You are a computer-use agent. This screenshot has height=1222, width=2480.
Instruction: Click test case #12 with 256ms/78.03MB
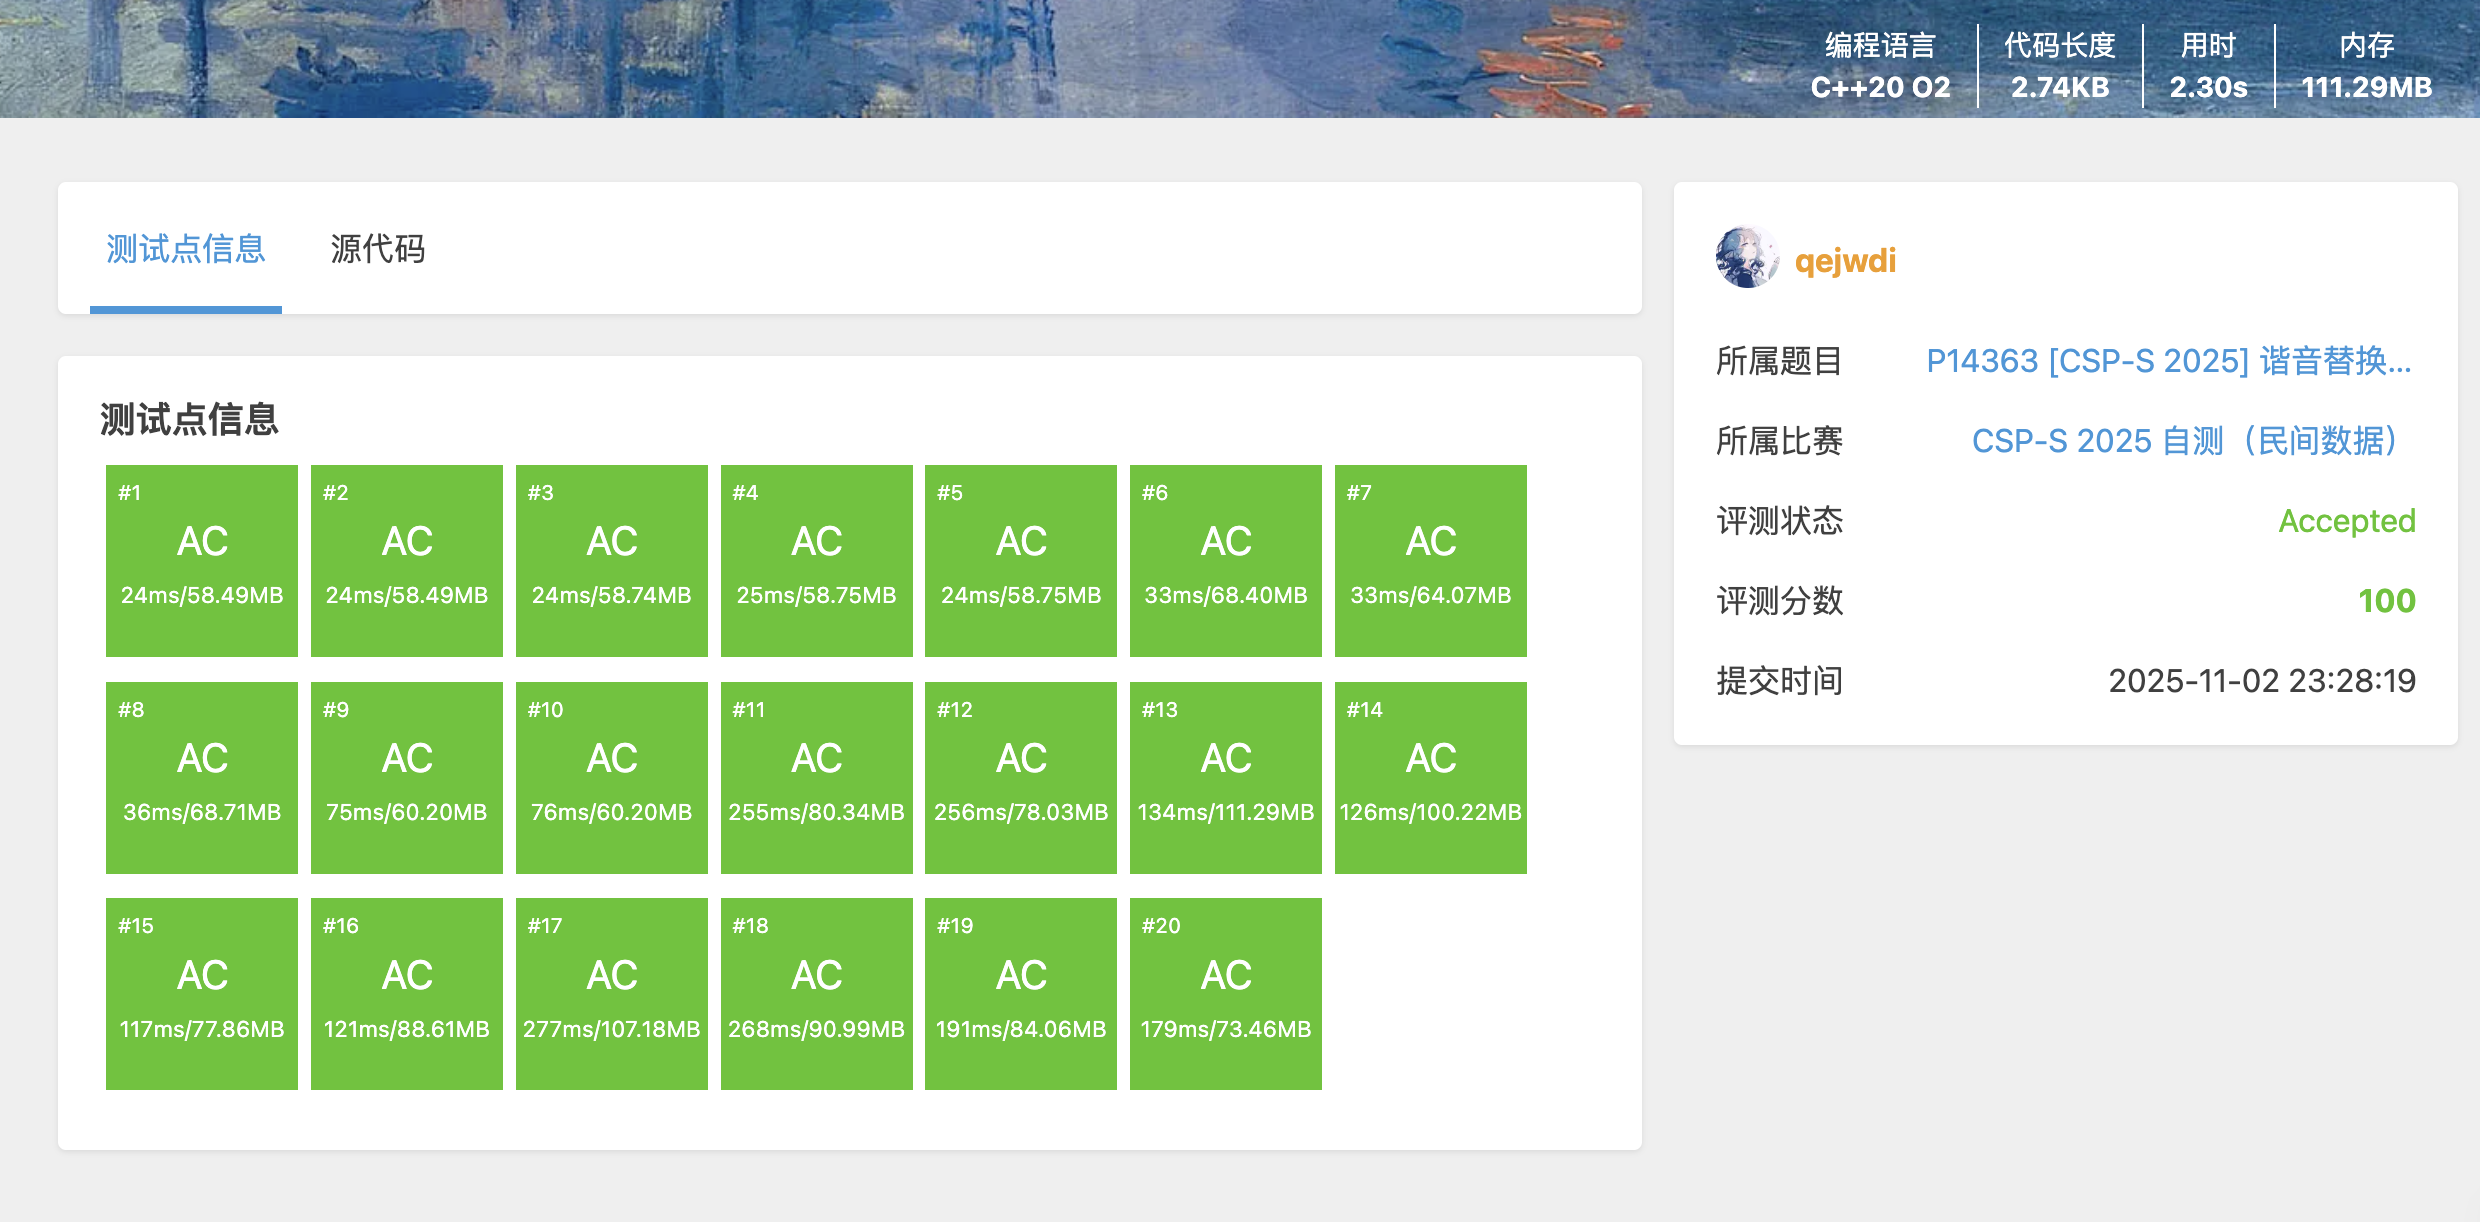tap(1020, 777)
